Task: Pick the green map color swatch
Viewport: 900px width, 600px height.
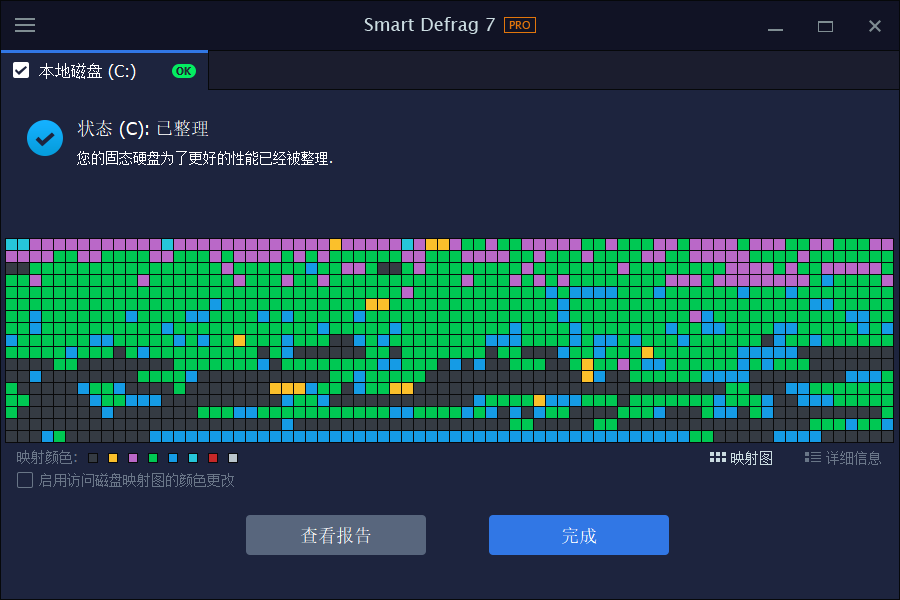Action: click(x=153, y=458)
